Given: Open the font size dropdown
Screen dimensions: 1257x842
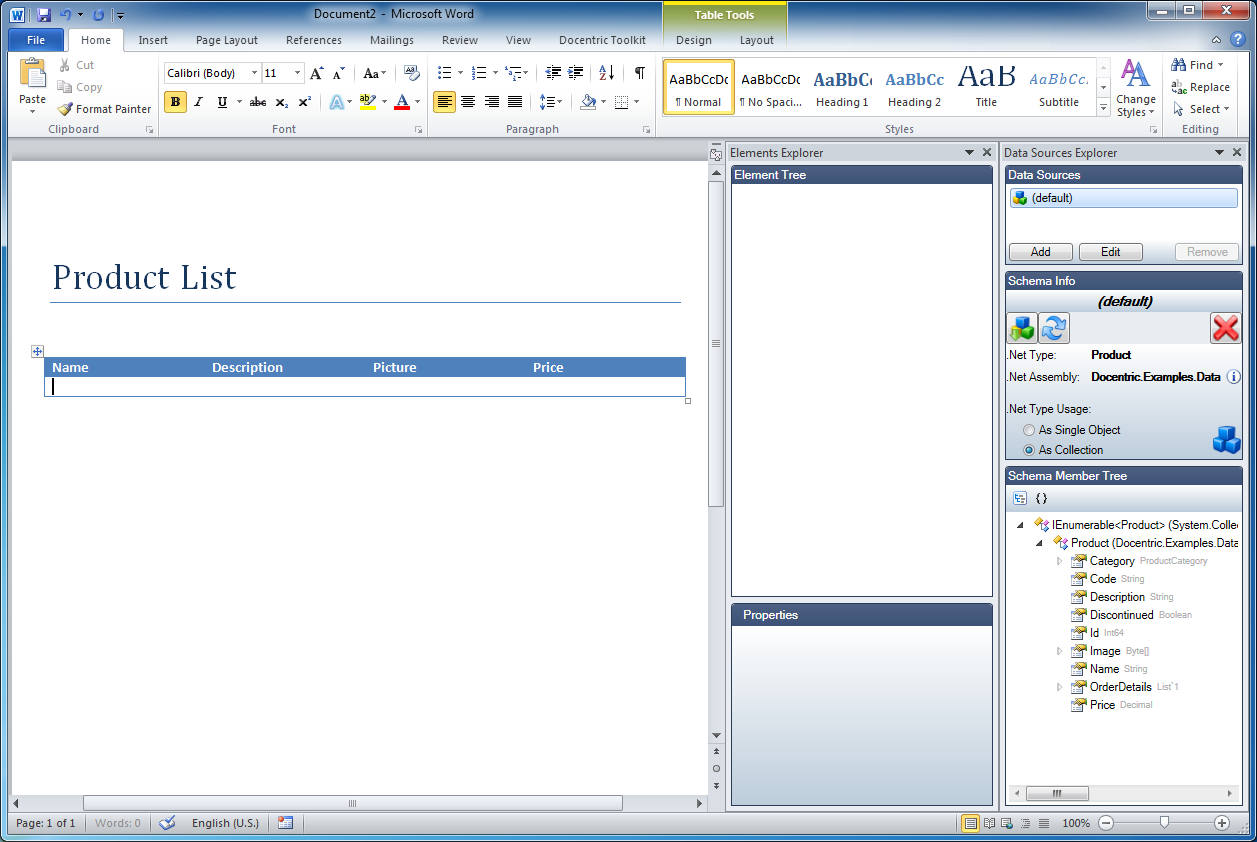Looking at the screenshot, I should coord(298,73).
